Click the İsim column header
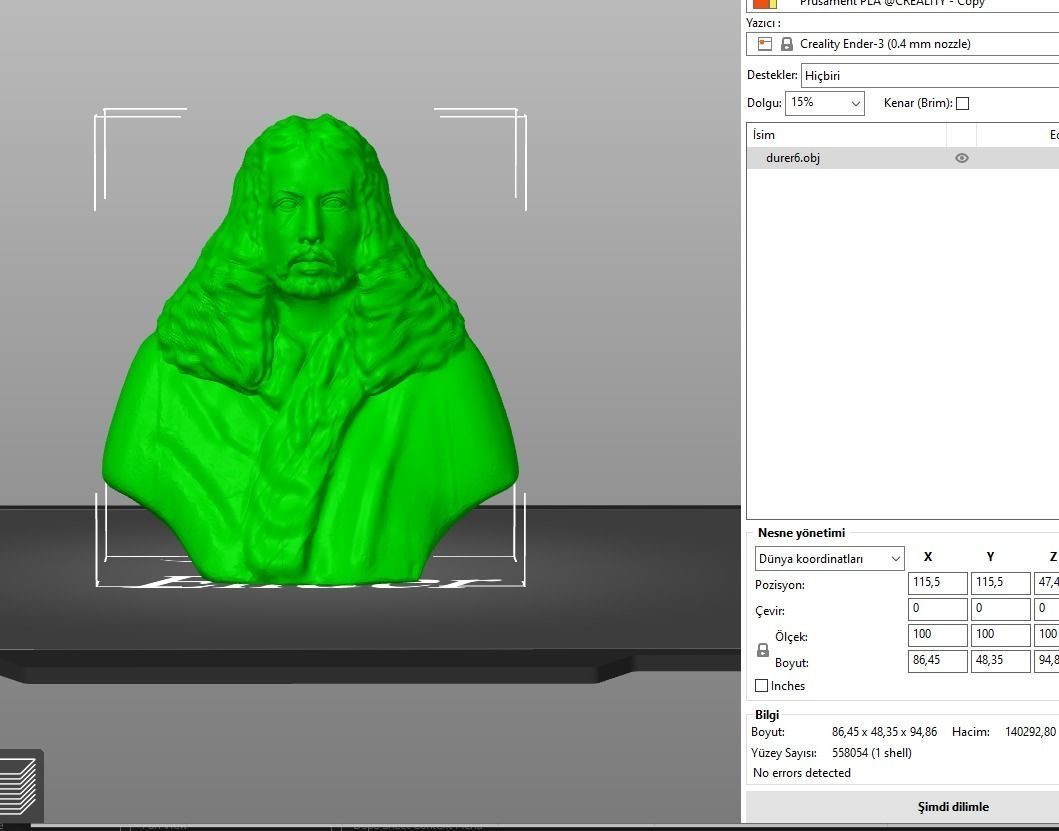1059x831 pixels. pyautogui.click(x=846, y=135)
